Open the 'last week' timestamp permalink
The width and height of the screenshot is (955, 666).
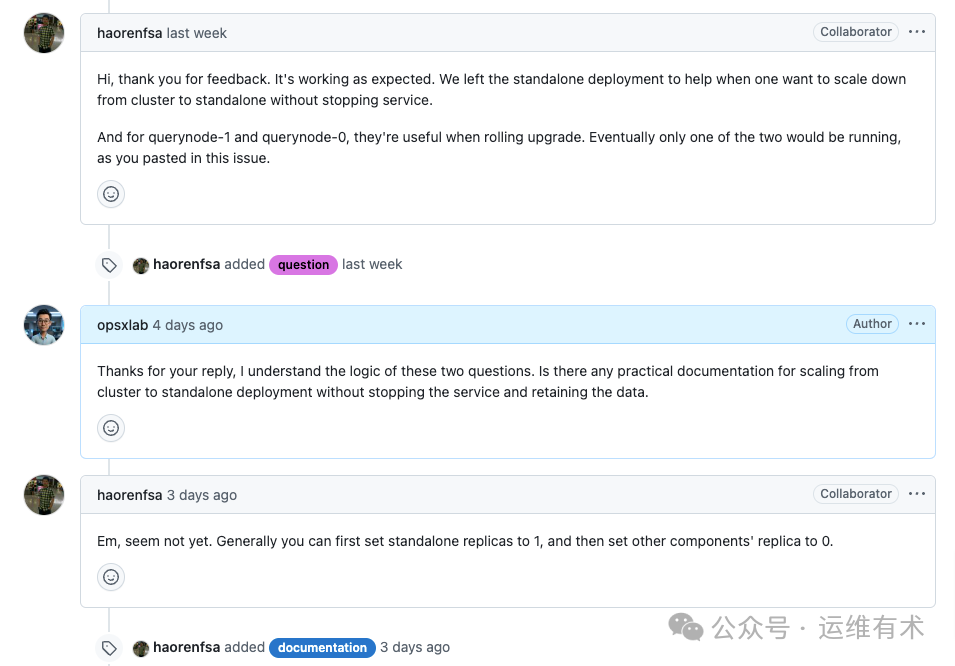[x=196, y=32]
